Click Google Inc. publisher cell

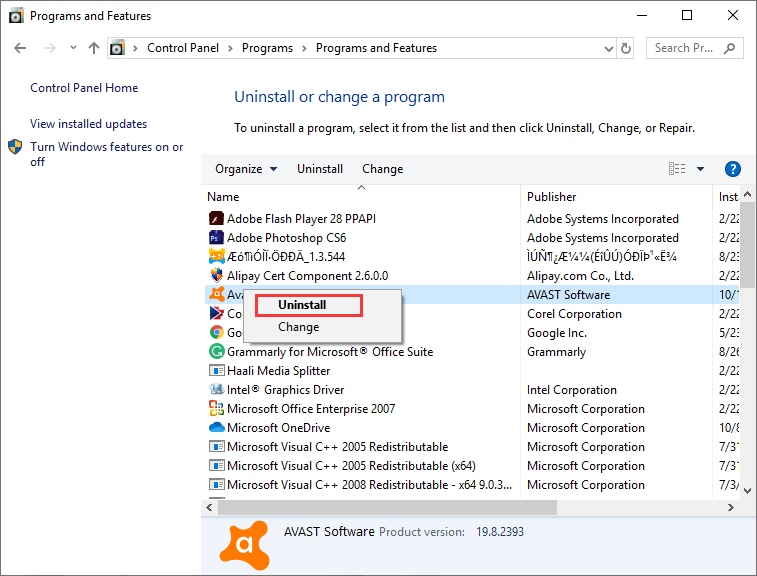(557, 333)
